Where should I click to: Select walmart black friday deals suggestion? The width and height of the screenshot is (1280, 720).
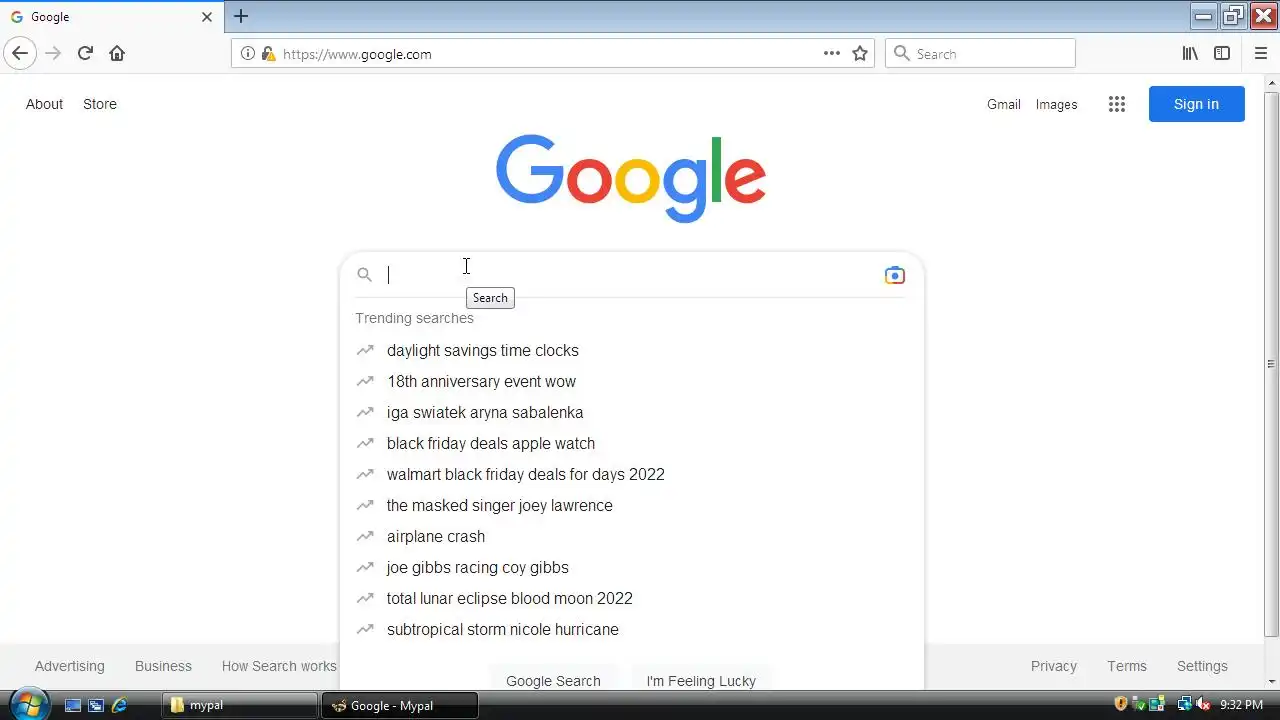[x=631, y=474]
